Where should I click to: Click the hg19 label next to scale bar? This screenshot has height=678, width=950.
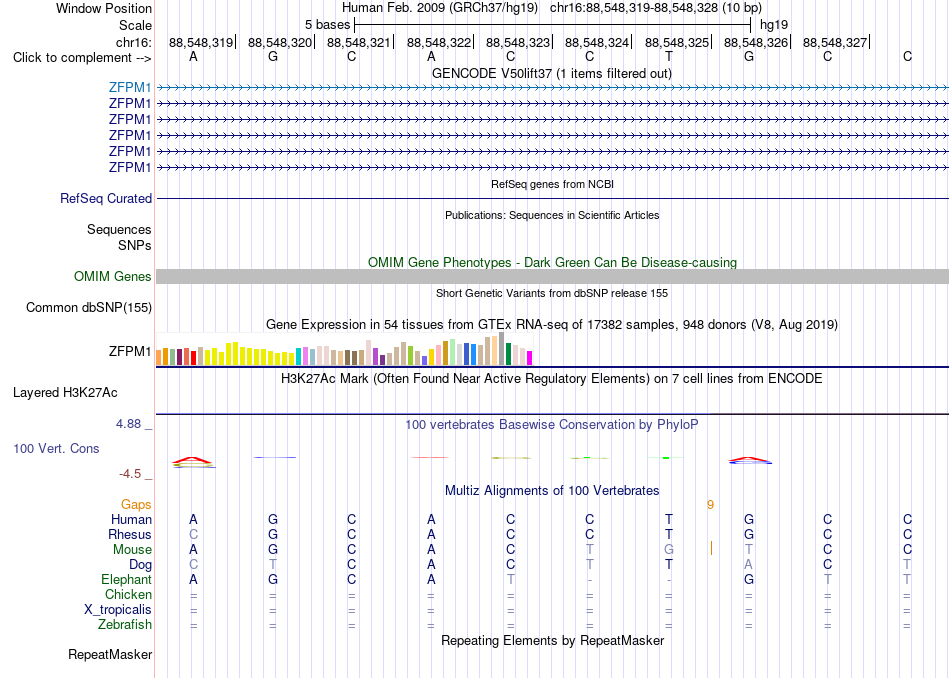(774, 25)
